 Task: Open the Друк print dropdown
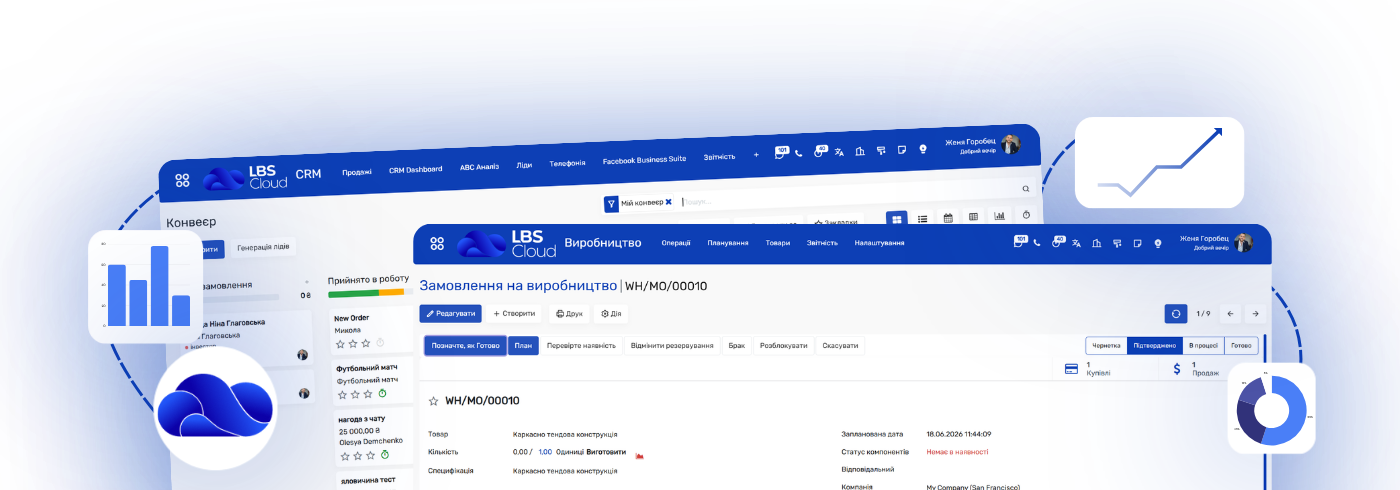[x=569, y=314]
